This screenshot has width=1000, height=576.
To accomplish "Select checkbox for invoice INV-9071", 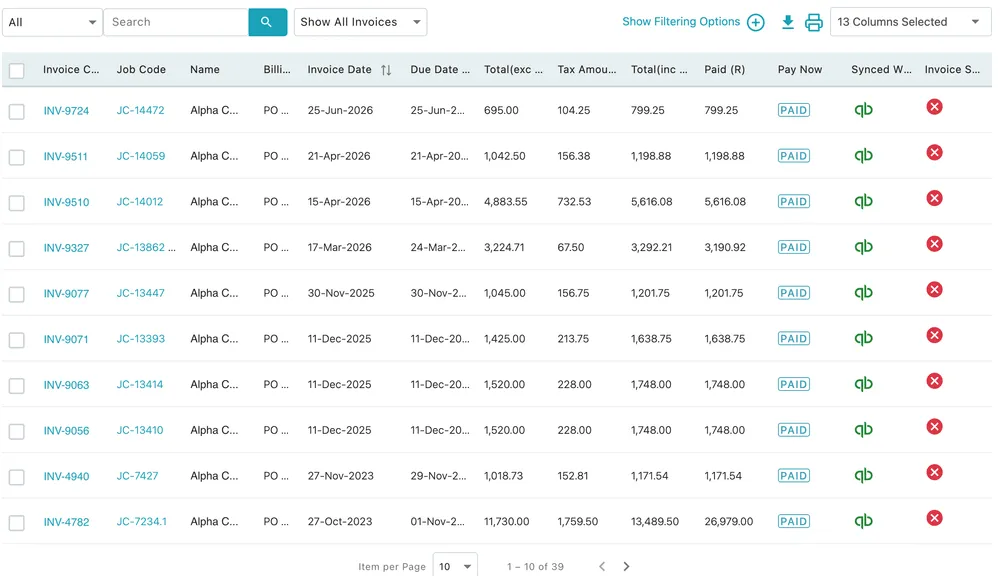I will tap(17, 340).
